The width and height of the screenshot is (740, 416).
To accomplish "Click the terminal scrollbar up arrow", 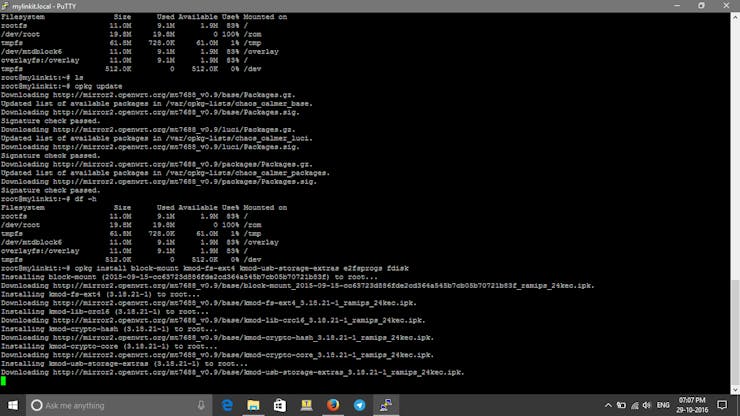I will 735,17.
